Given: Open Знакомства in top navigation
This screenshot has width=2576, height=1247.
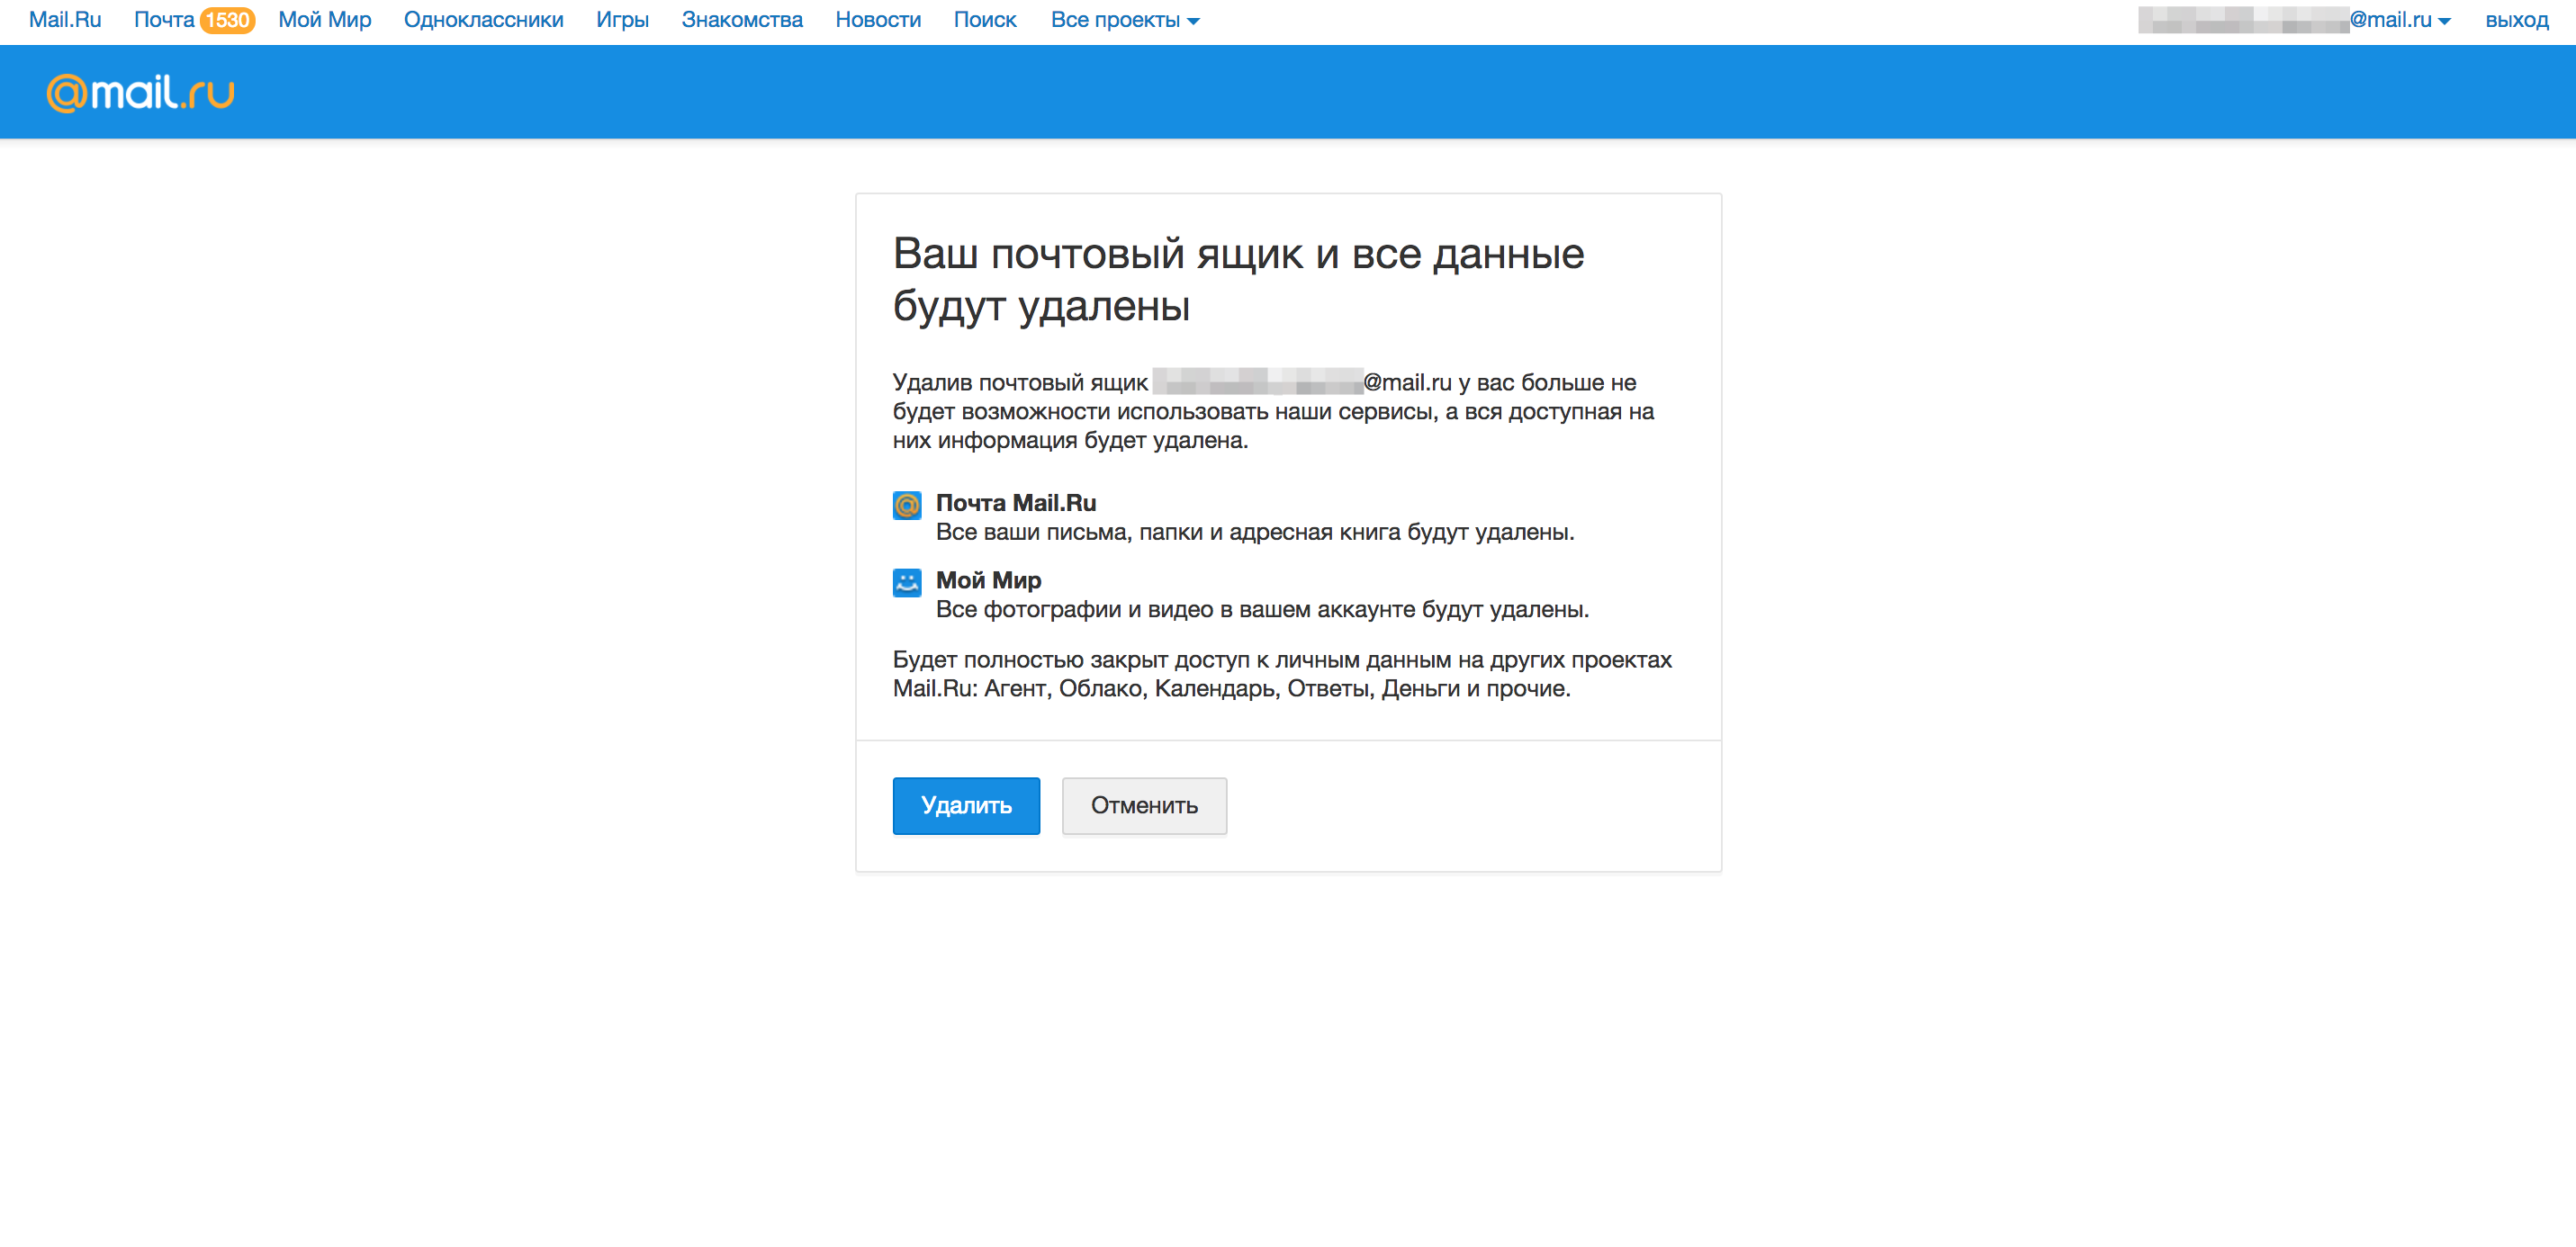Looking at the screenshot, I should [741, 20].
